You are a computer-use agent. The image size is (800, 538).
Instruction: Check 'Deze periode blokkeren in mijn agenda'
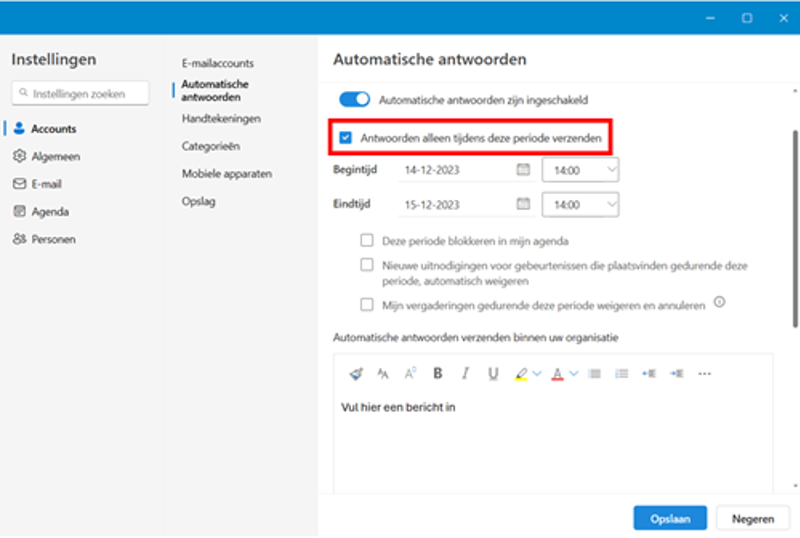tap(367, 241)
